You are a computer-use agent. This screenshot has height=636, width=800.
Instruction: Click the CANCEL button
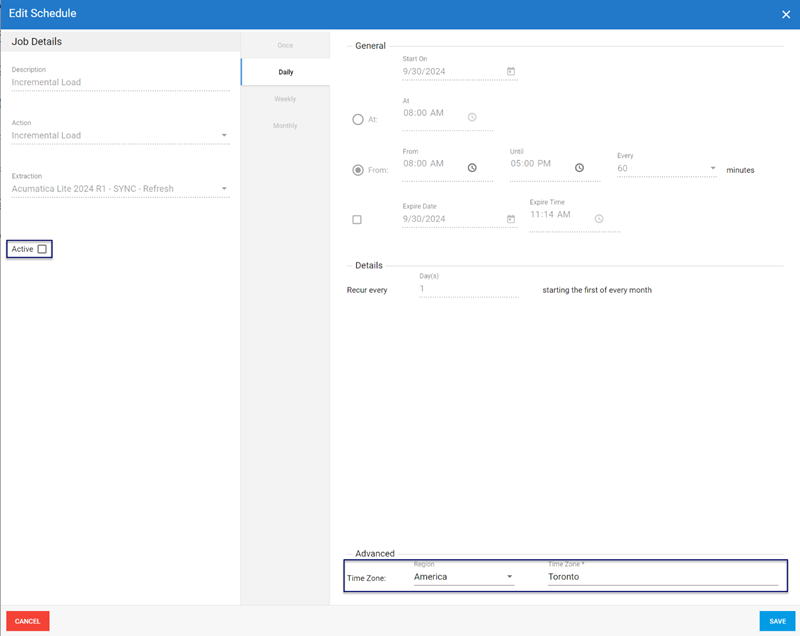tap(27, 621)
